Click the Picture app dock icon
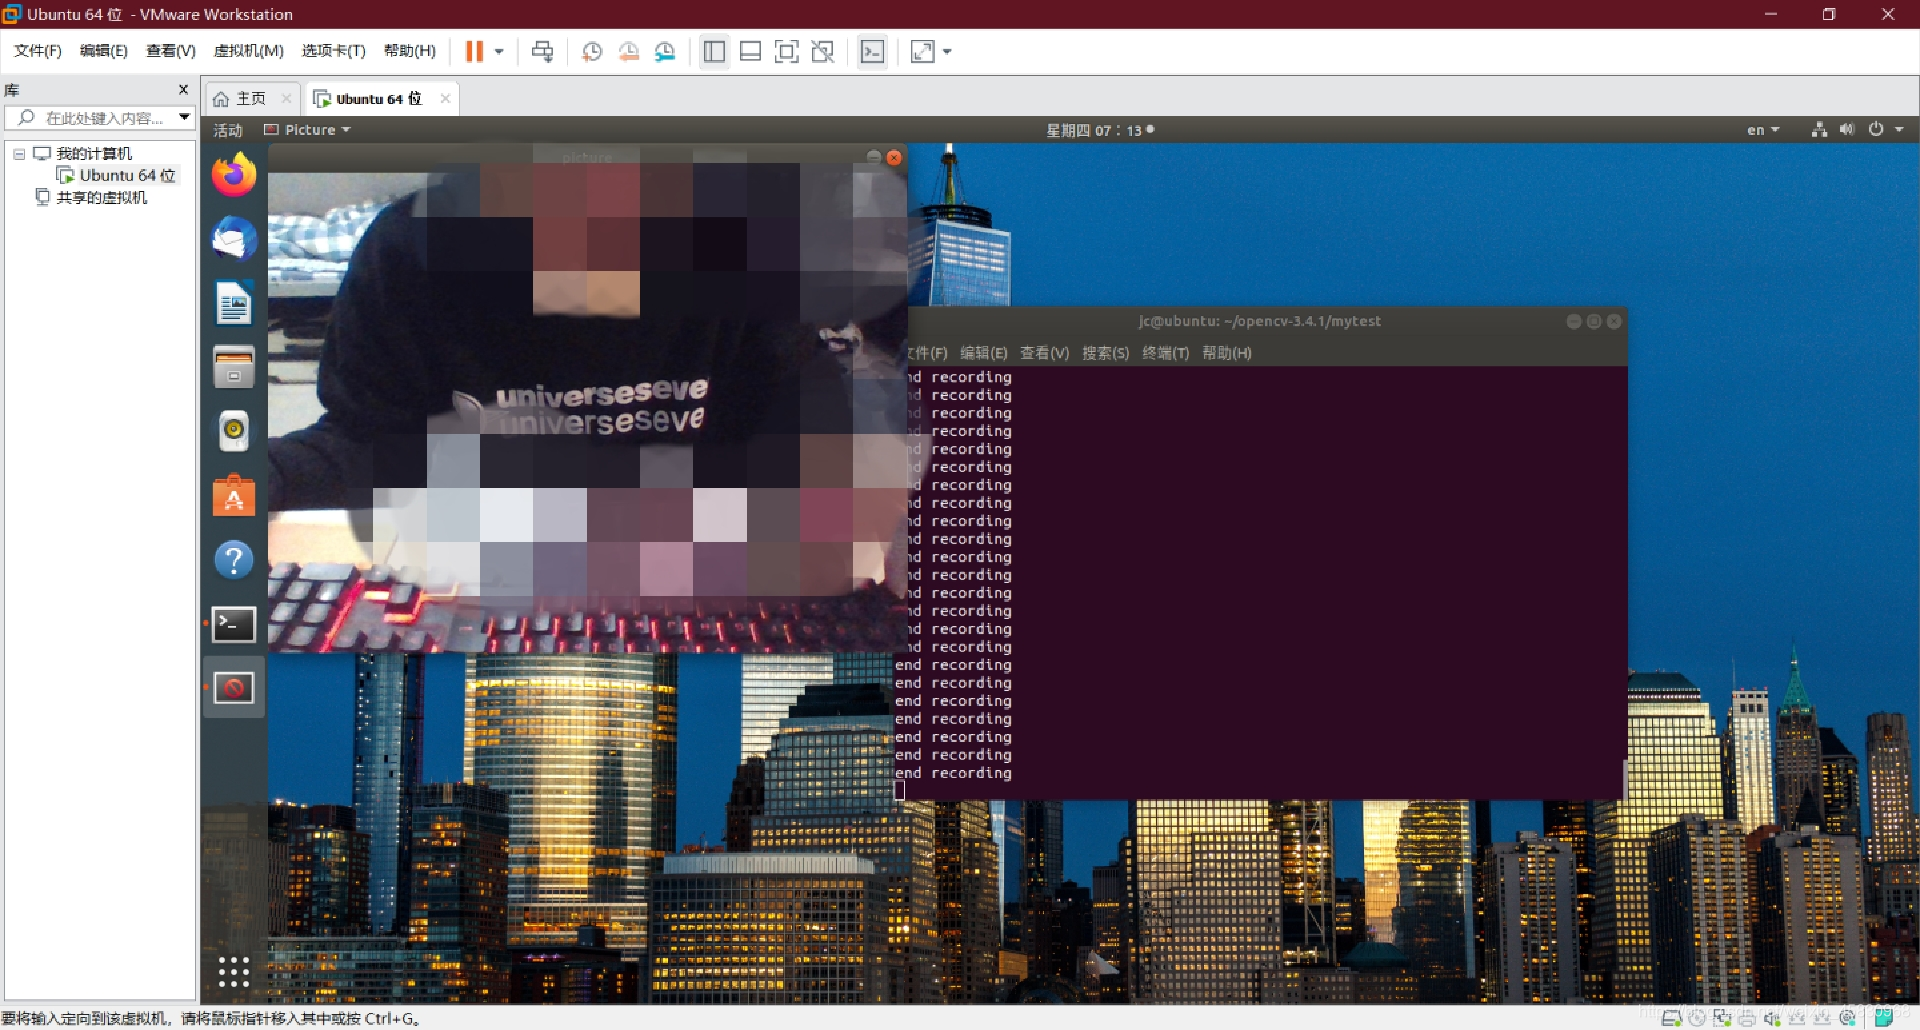 click(234, 688)
